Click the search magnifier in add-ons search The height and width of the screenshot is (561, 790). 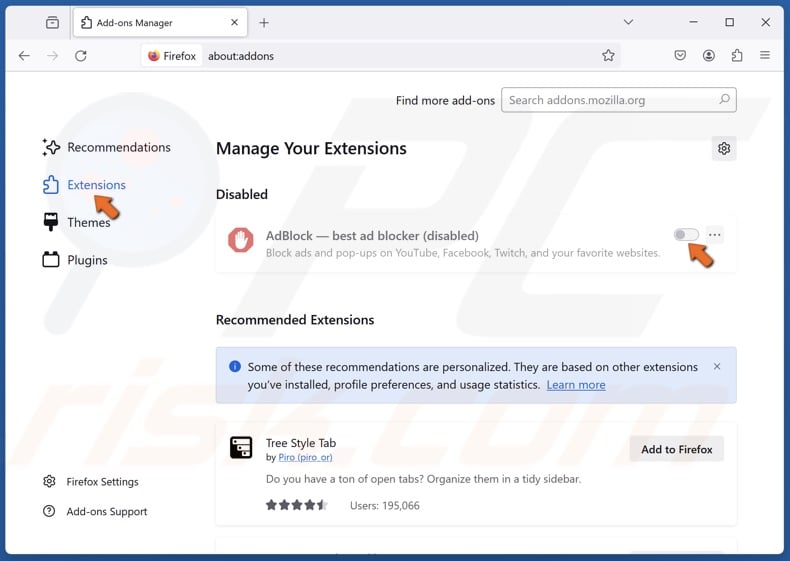click(724, 99)
